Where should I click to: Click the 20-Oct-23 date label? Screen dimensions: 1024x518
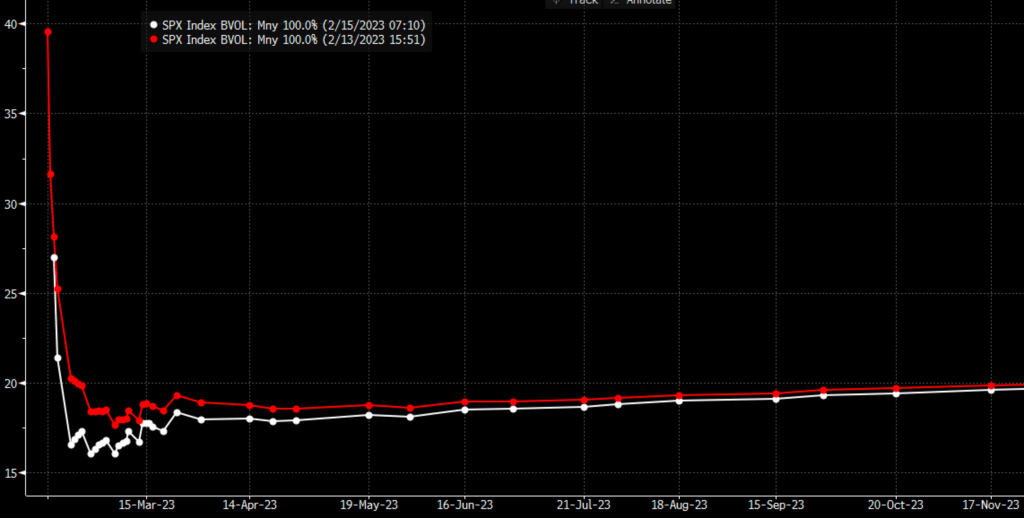point(895,505)
